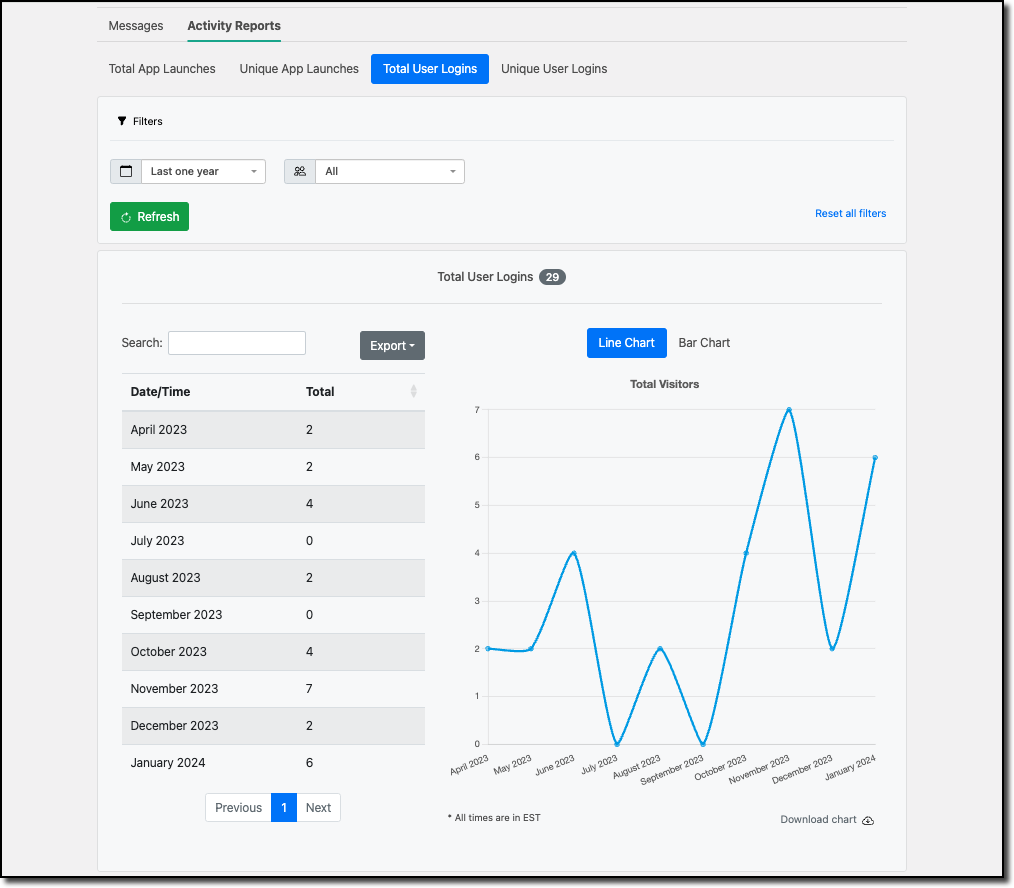Click the download chart cloud icon
The height and width of the screenshot is (888, 1014).
pos(868,820)
